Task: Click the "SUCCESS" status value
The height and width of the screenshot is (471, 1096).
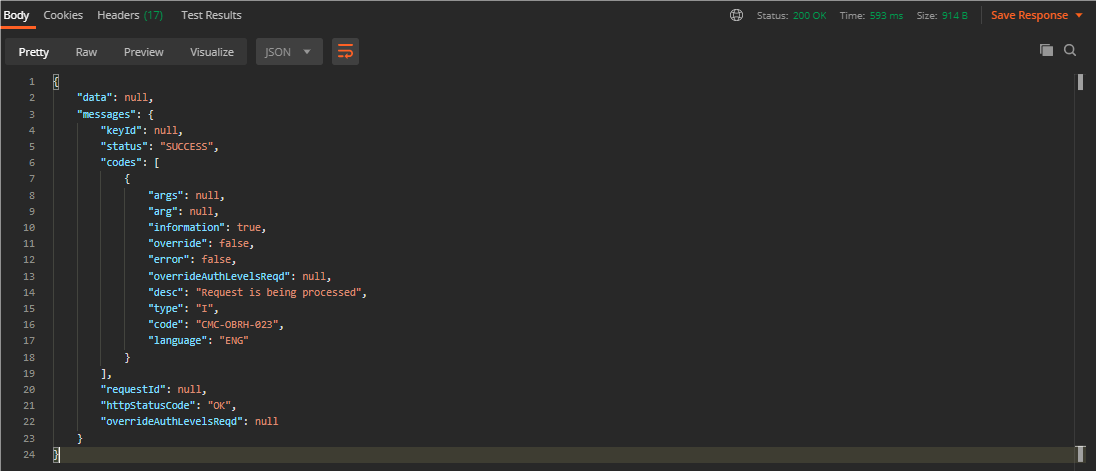Action: click(189, 147)
